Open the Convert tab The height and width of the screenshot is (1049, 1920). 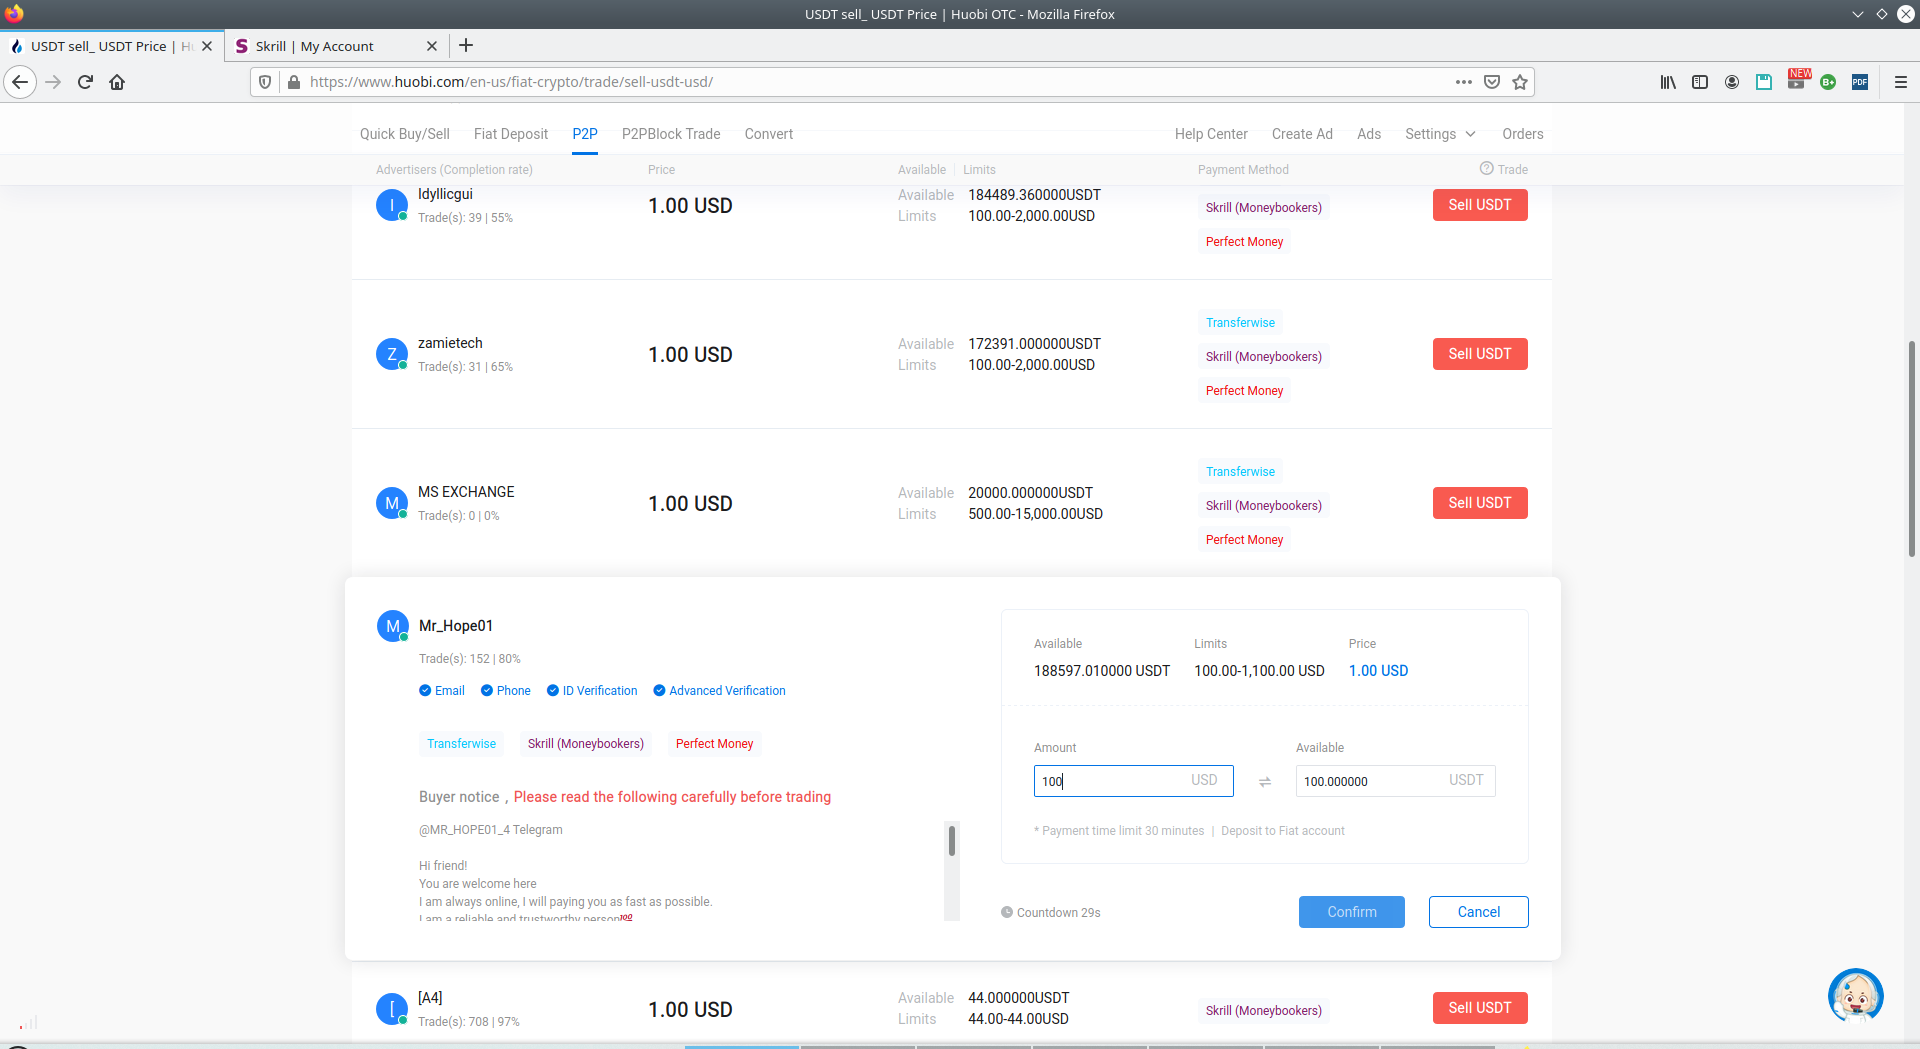tap(769, 134)
